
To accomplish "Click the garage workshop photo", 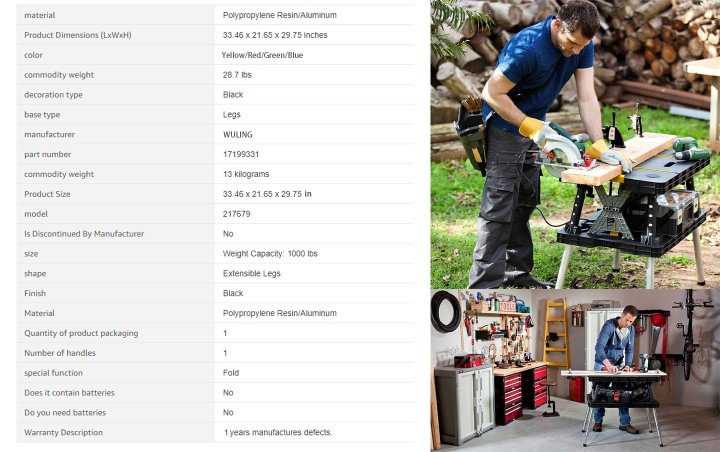I will click(575, 370).
